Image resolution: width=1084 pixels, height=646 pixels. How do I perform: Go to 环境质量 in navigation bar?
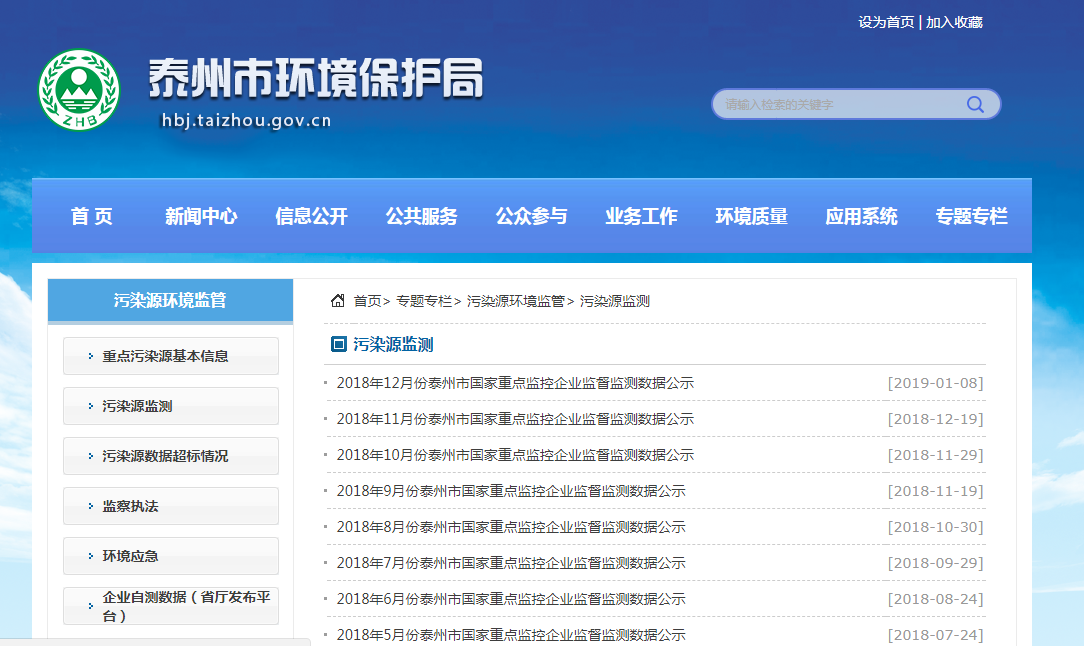point(751,216)
